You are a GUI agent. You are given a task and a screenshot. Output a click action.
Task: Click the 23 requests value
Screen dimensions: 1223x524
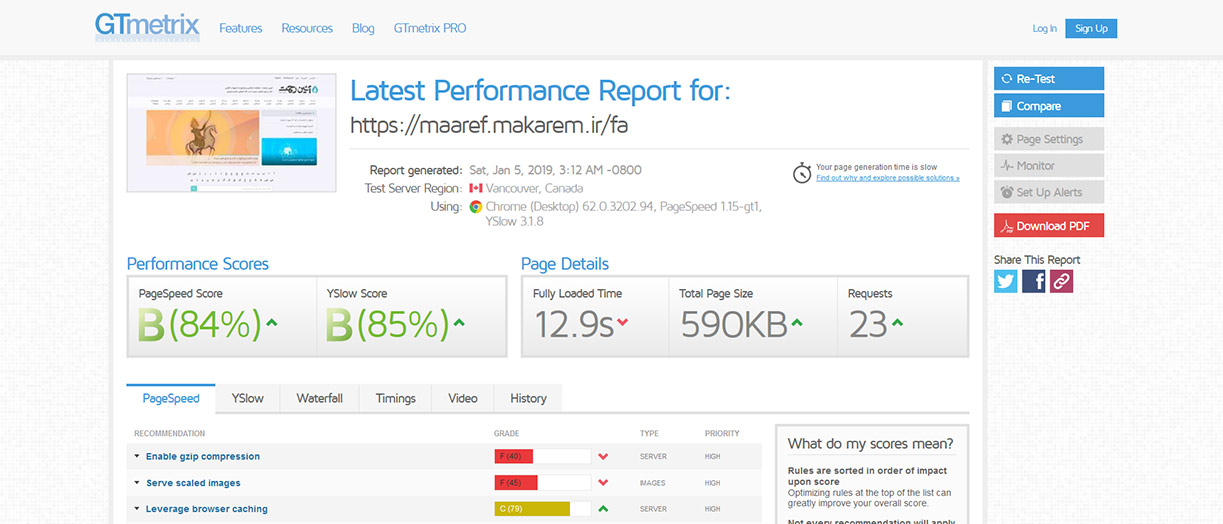(868, 324)
